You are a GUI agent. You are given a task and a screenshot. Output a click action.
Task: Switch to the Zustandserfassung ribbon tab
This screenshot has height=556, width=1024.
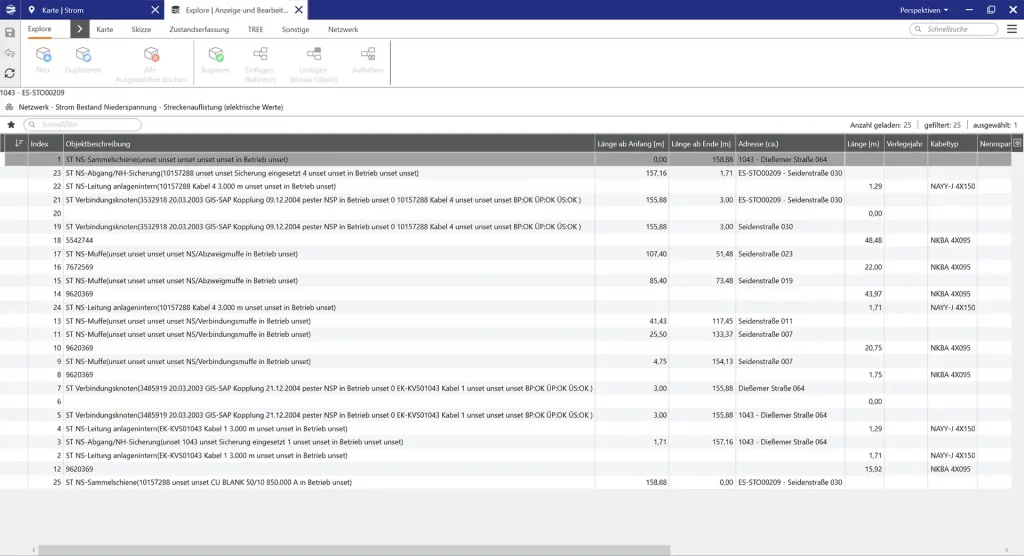pyautogui.click(x=199, y=30)
